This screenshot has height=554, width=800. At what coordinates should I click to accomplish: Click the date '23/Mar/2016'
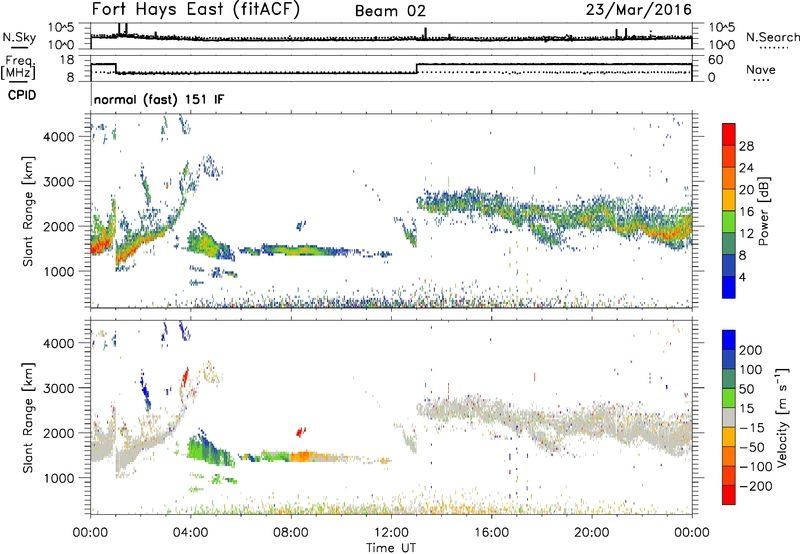[x=638, y=10]
